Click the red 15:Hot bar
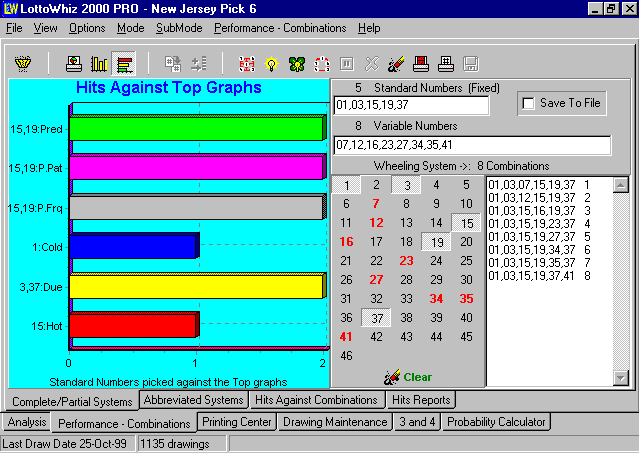 [x=134, y=325]
